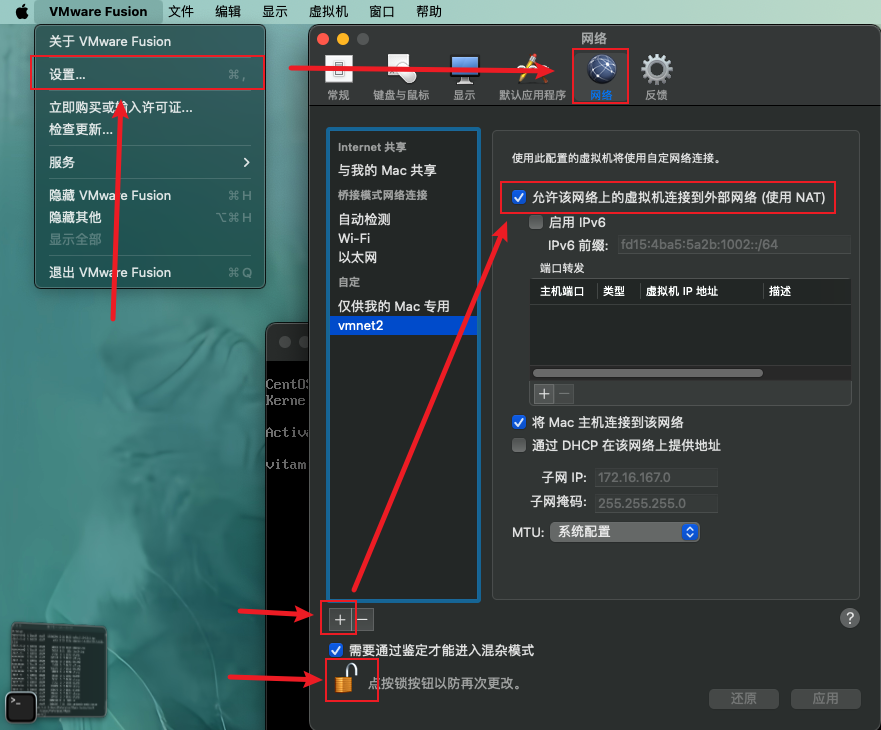Open the 窗口 menu

point(382,11)
